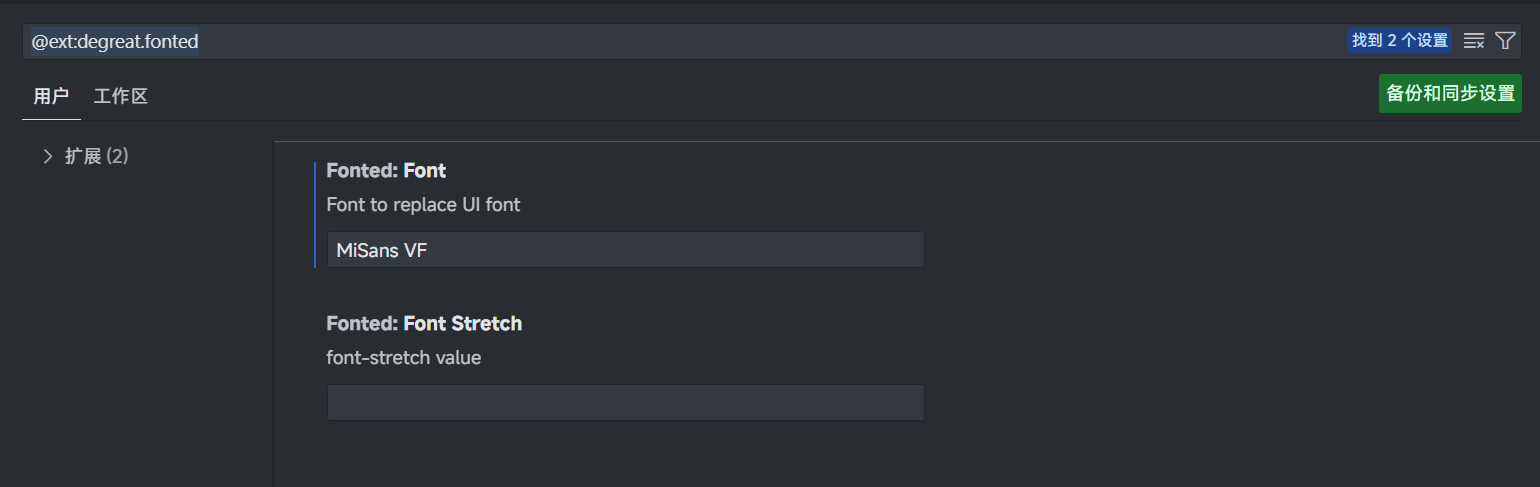
Task: Click the MiSans VF font input field
Action: pyautogui.click(x=625, y=250)
